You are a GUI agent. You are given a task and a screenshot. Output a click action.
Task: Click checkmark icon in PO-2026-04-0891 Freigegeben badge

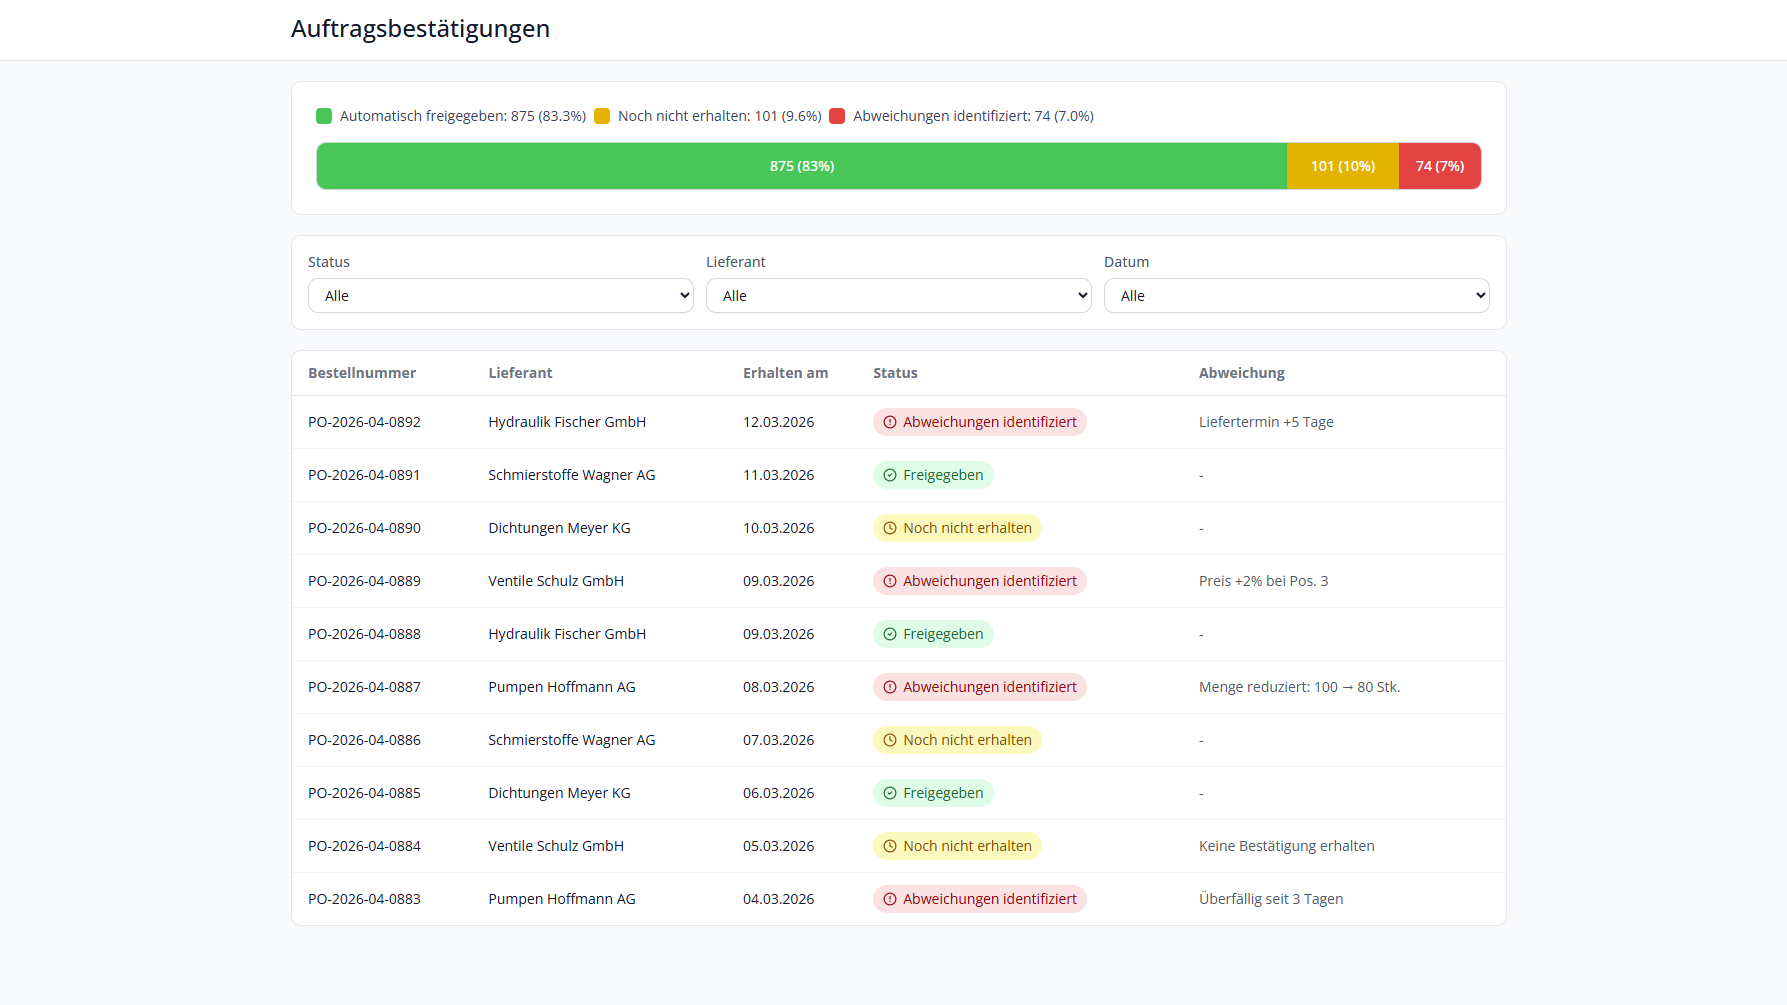pyautogui.click(x=890, y=475)
